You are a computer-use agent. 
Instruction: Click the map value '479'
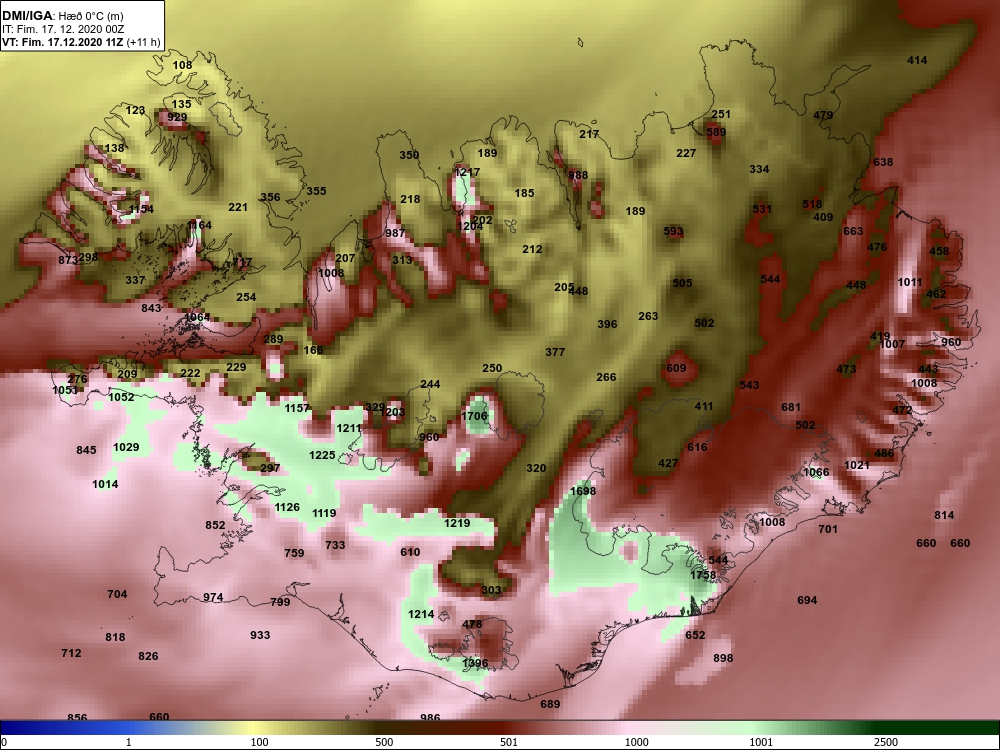(823, 115)
